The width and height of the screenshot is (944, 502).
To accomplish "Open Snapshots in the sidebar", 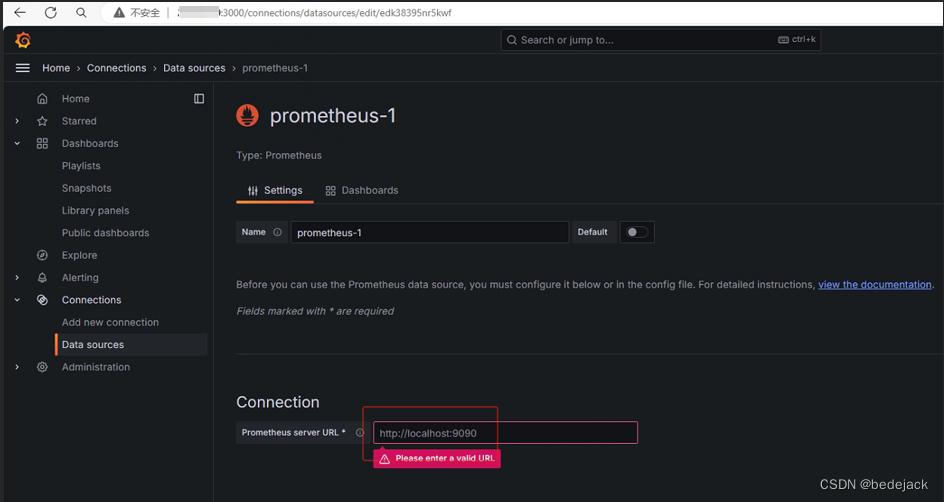I will tap(87, 188).
